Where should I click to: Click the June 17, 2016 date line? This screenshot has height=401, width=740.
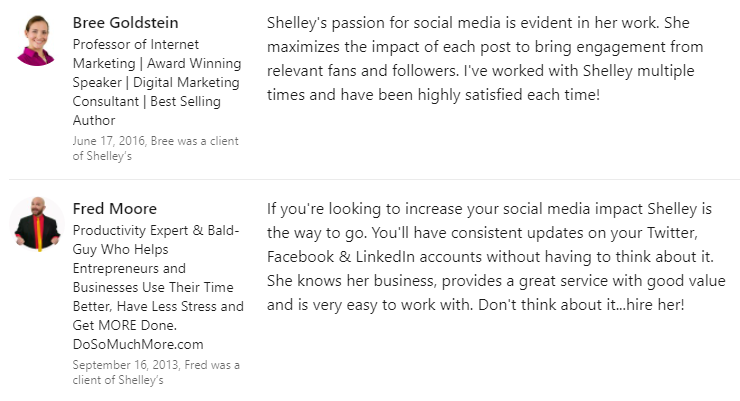coord(155,148)
